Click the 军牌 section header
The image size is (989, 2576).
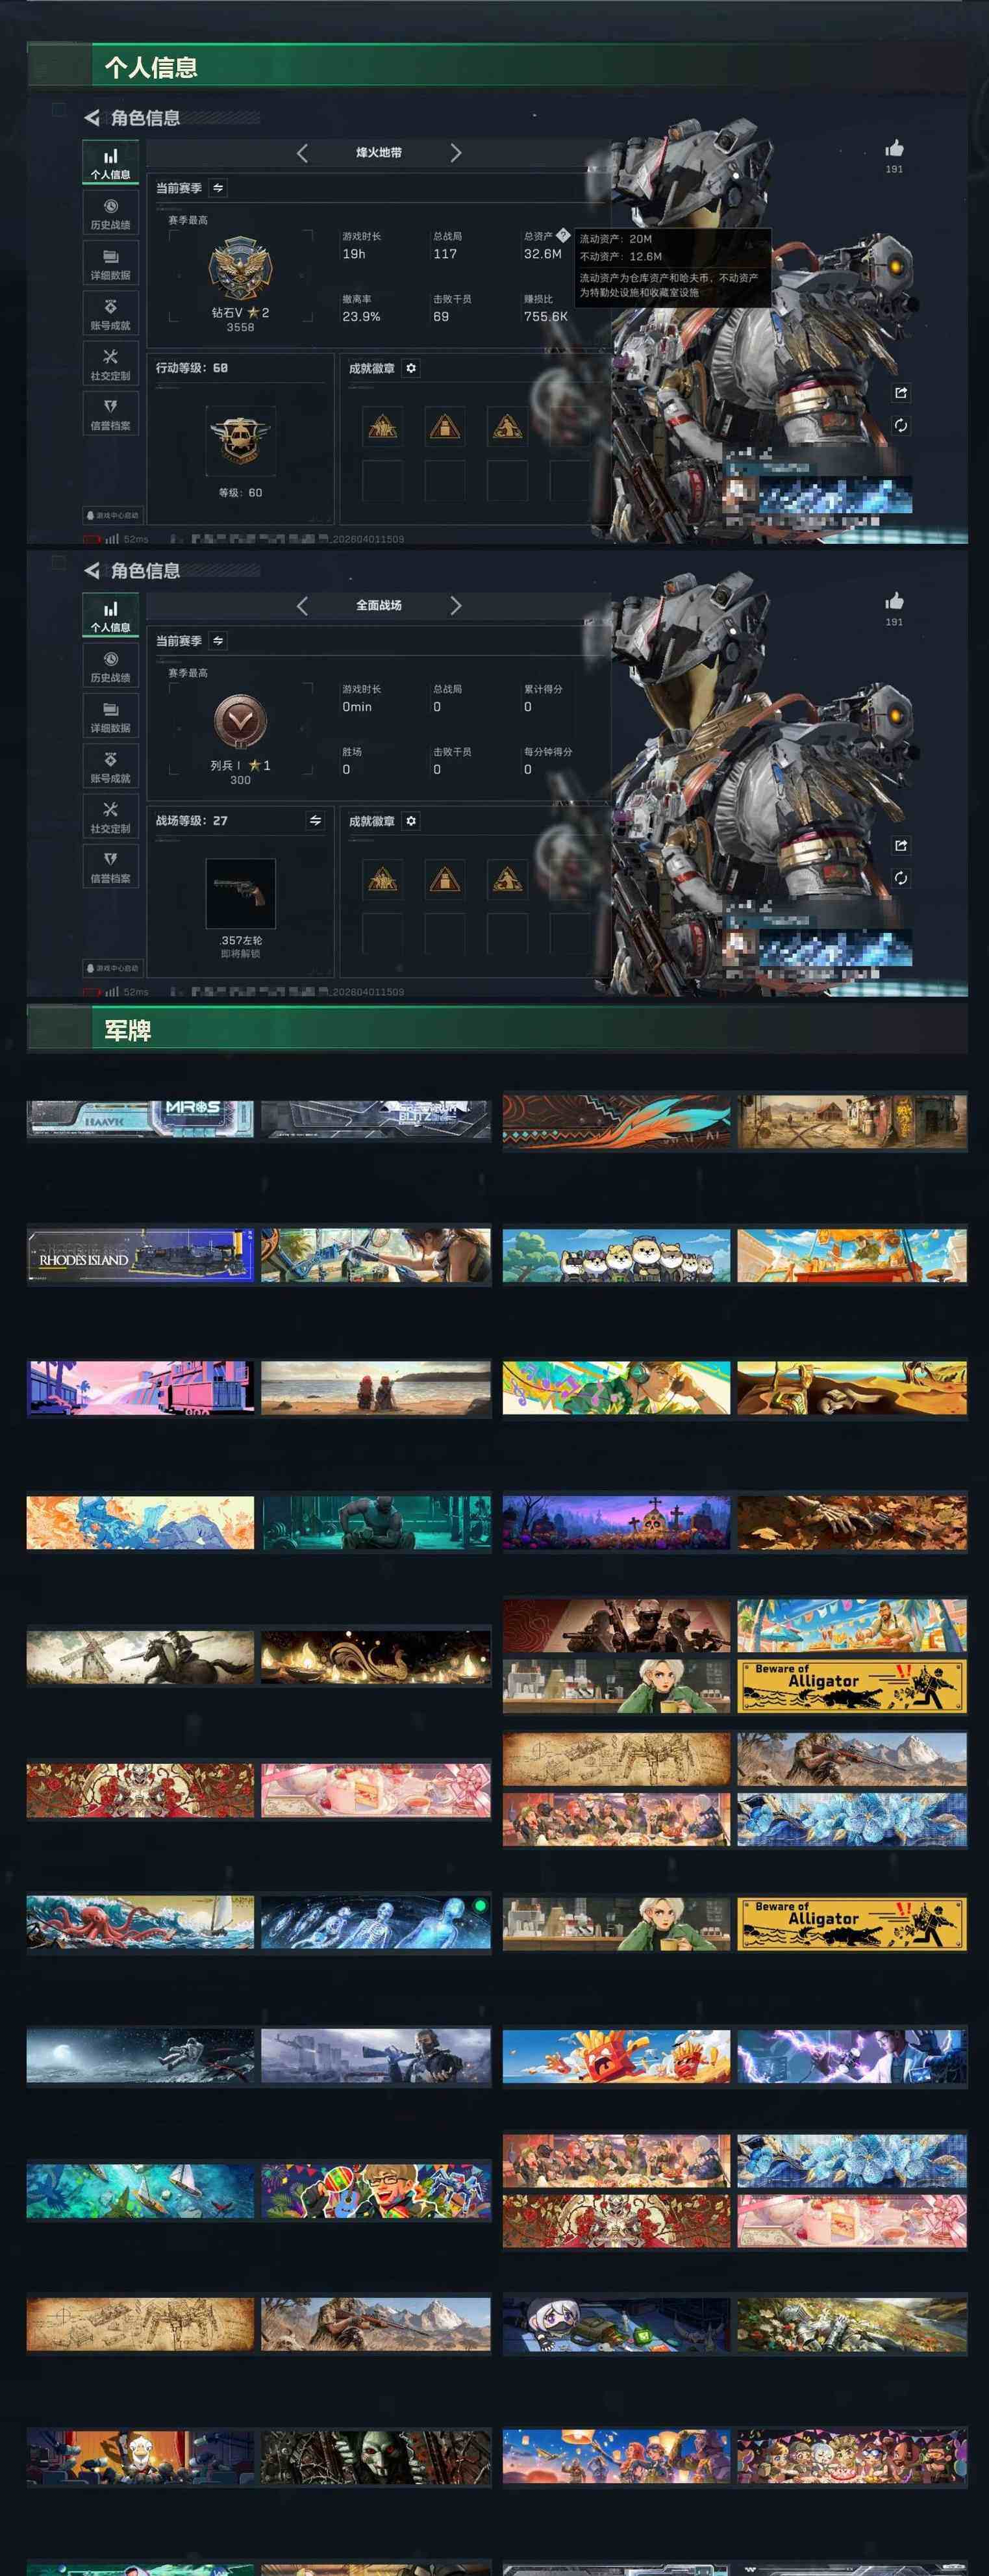[497, 1030]
